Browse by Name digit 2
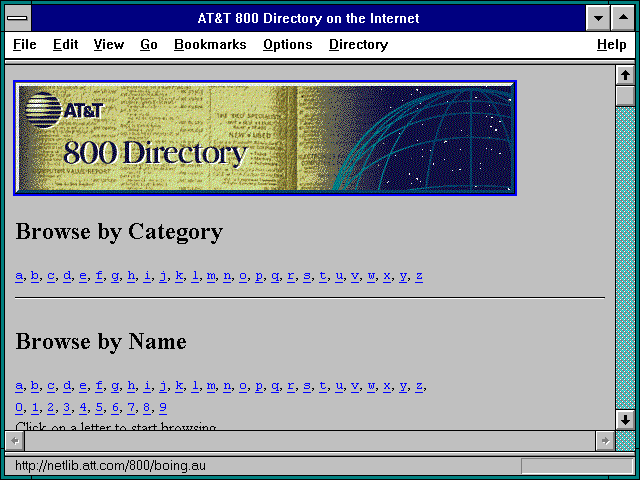This screenshot has width=640, height=480. (x=51, y=407)
